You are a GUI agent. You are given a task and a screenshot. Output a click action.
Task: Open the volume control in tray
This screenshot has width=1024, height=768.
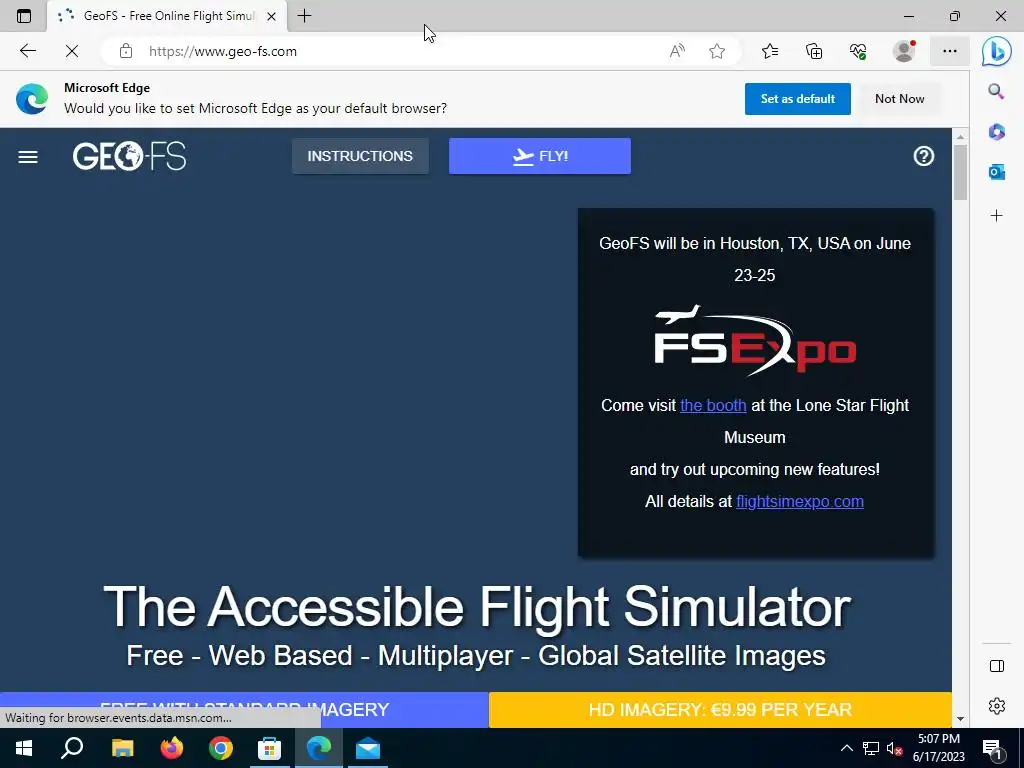click(893, 748)
